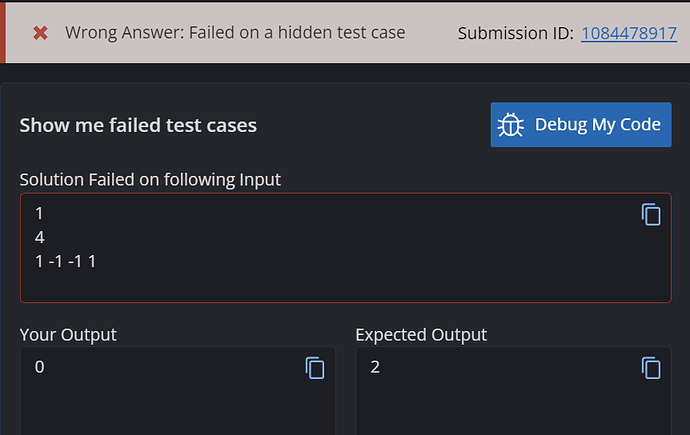This screenshot has height=435, width=690.
Task: Click the Expected Output label
Action: pyautogui.click(x=421, y=334)
